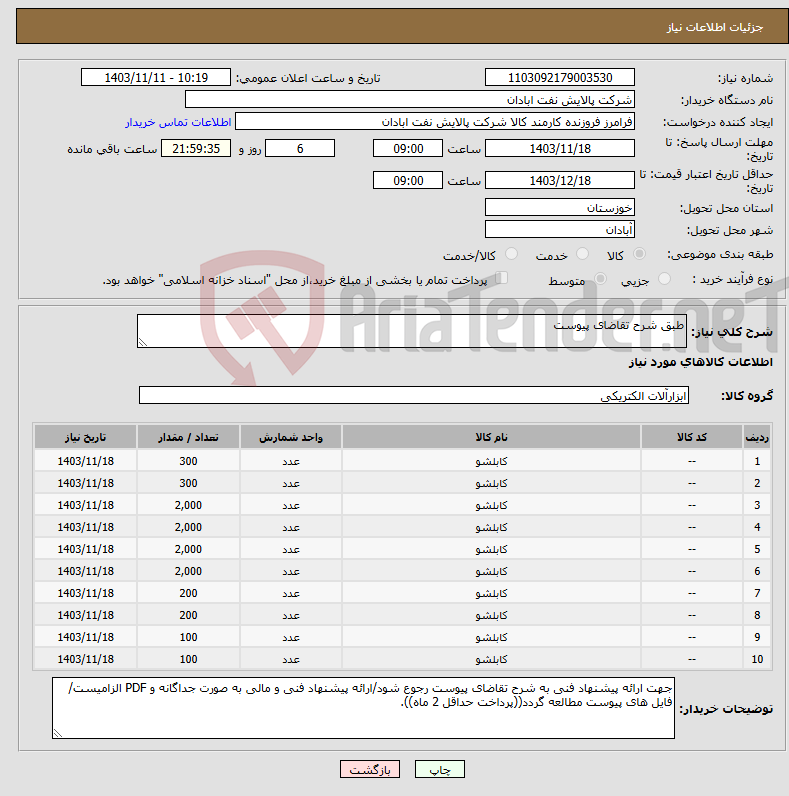Click the ردیف column header

coord(757,437)
